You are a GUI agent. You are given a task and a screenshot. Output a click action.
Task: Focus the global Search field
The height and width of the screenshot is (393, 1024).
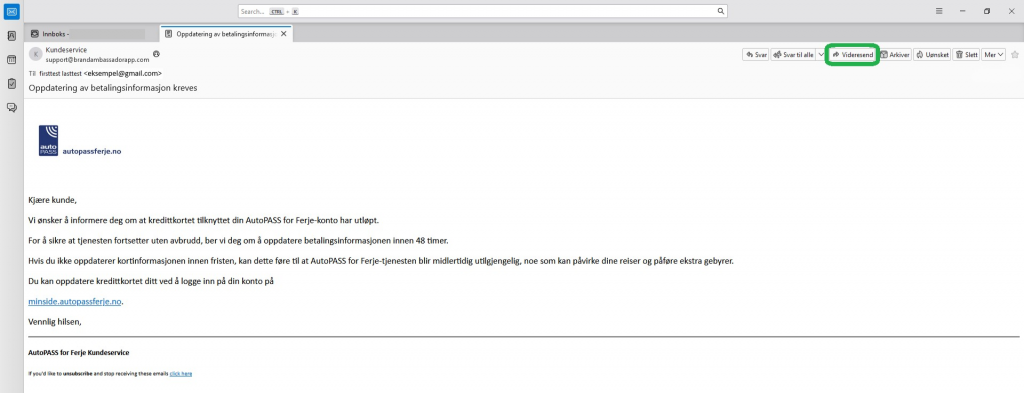(483, 12)
